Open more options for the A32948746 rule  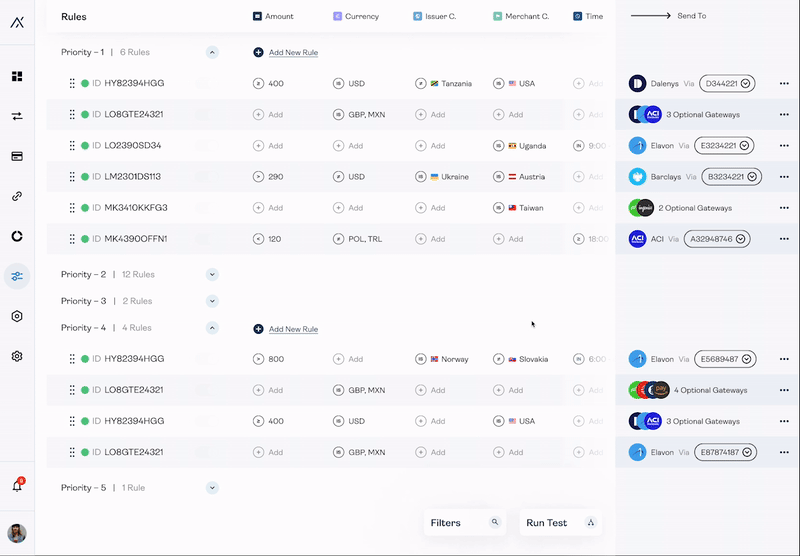(x=784, y=239)
